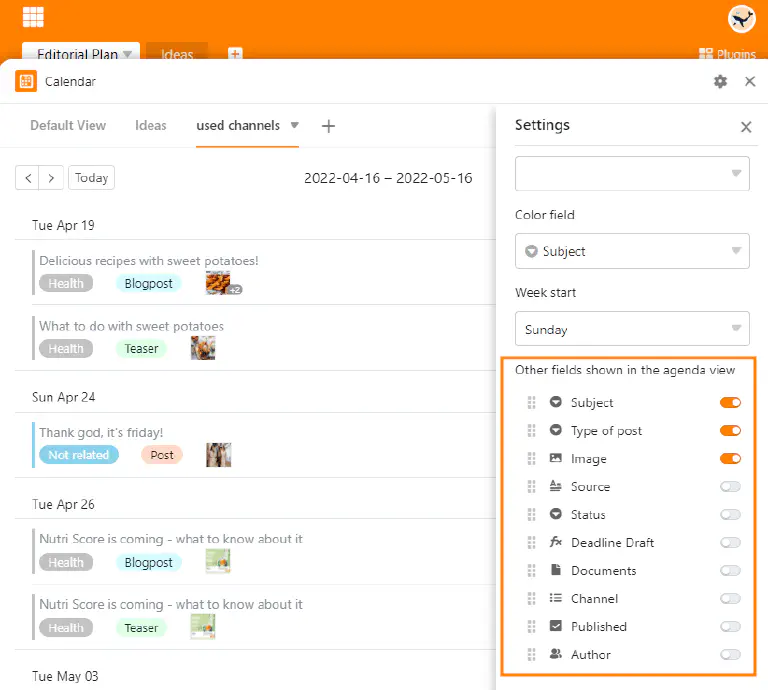Click the Calendar plugin logo icon

(x=26, y=82)
